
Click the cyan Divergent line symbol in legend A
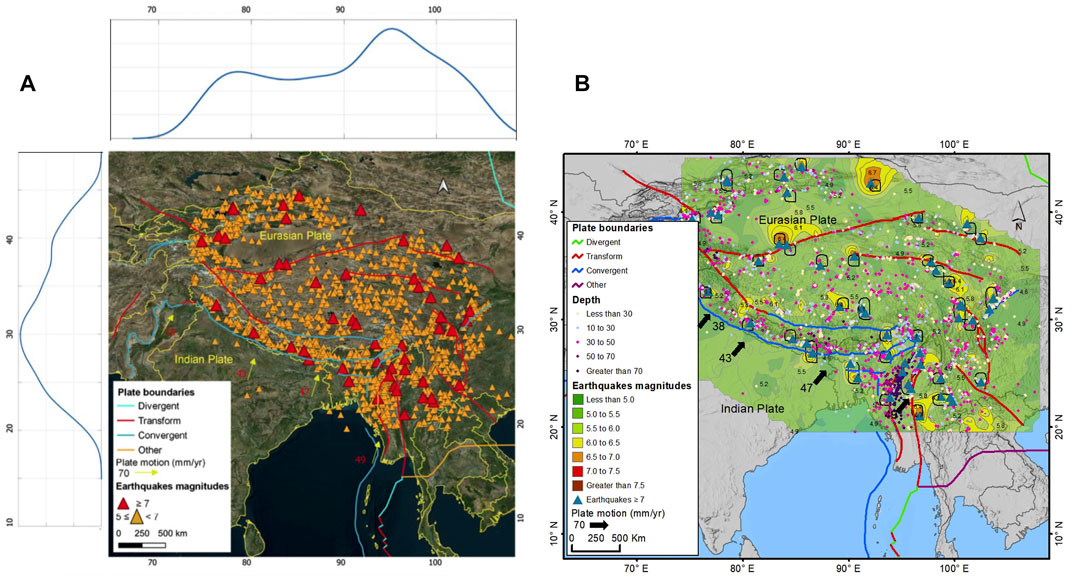tap(125, 406)
